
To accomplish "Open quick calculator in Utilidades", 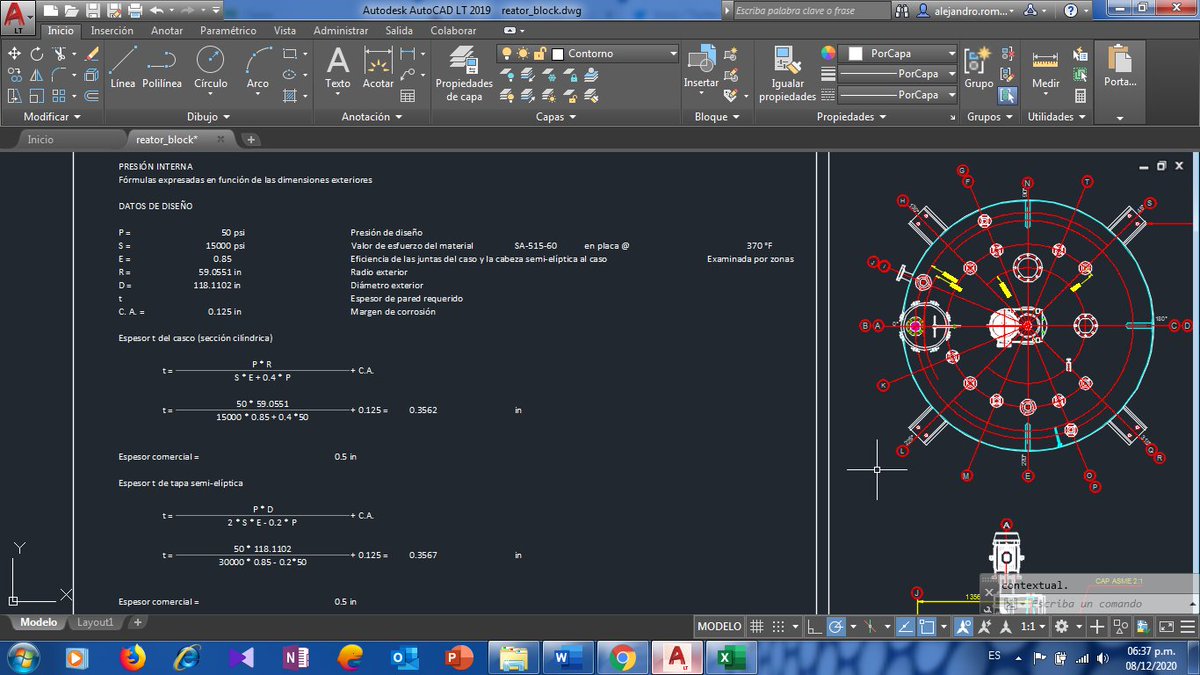I will pyautogui.click(x=1081, y=96).
